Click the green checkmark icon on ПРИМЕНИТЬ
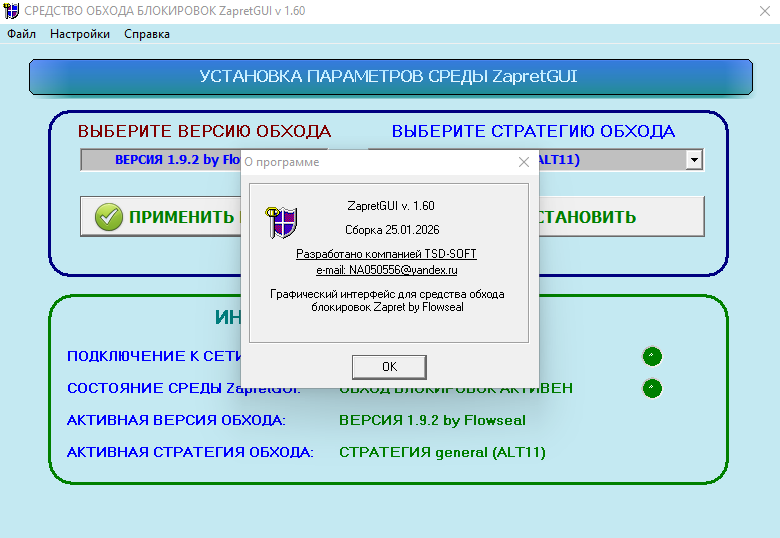The width and height of the screenshot is (780, 538). (x=108, y=217)
